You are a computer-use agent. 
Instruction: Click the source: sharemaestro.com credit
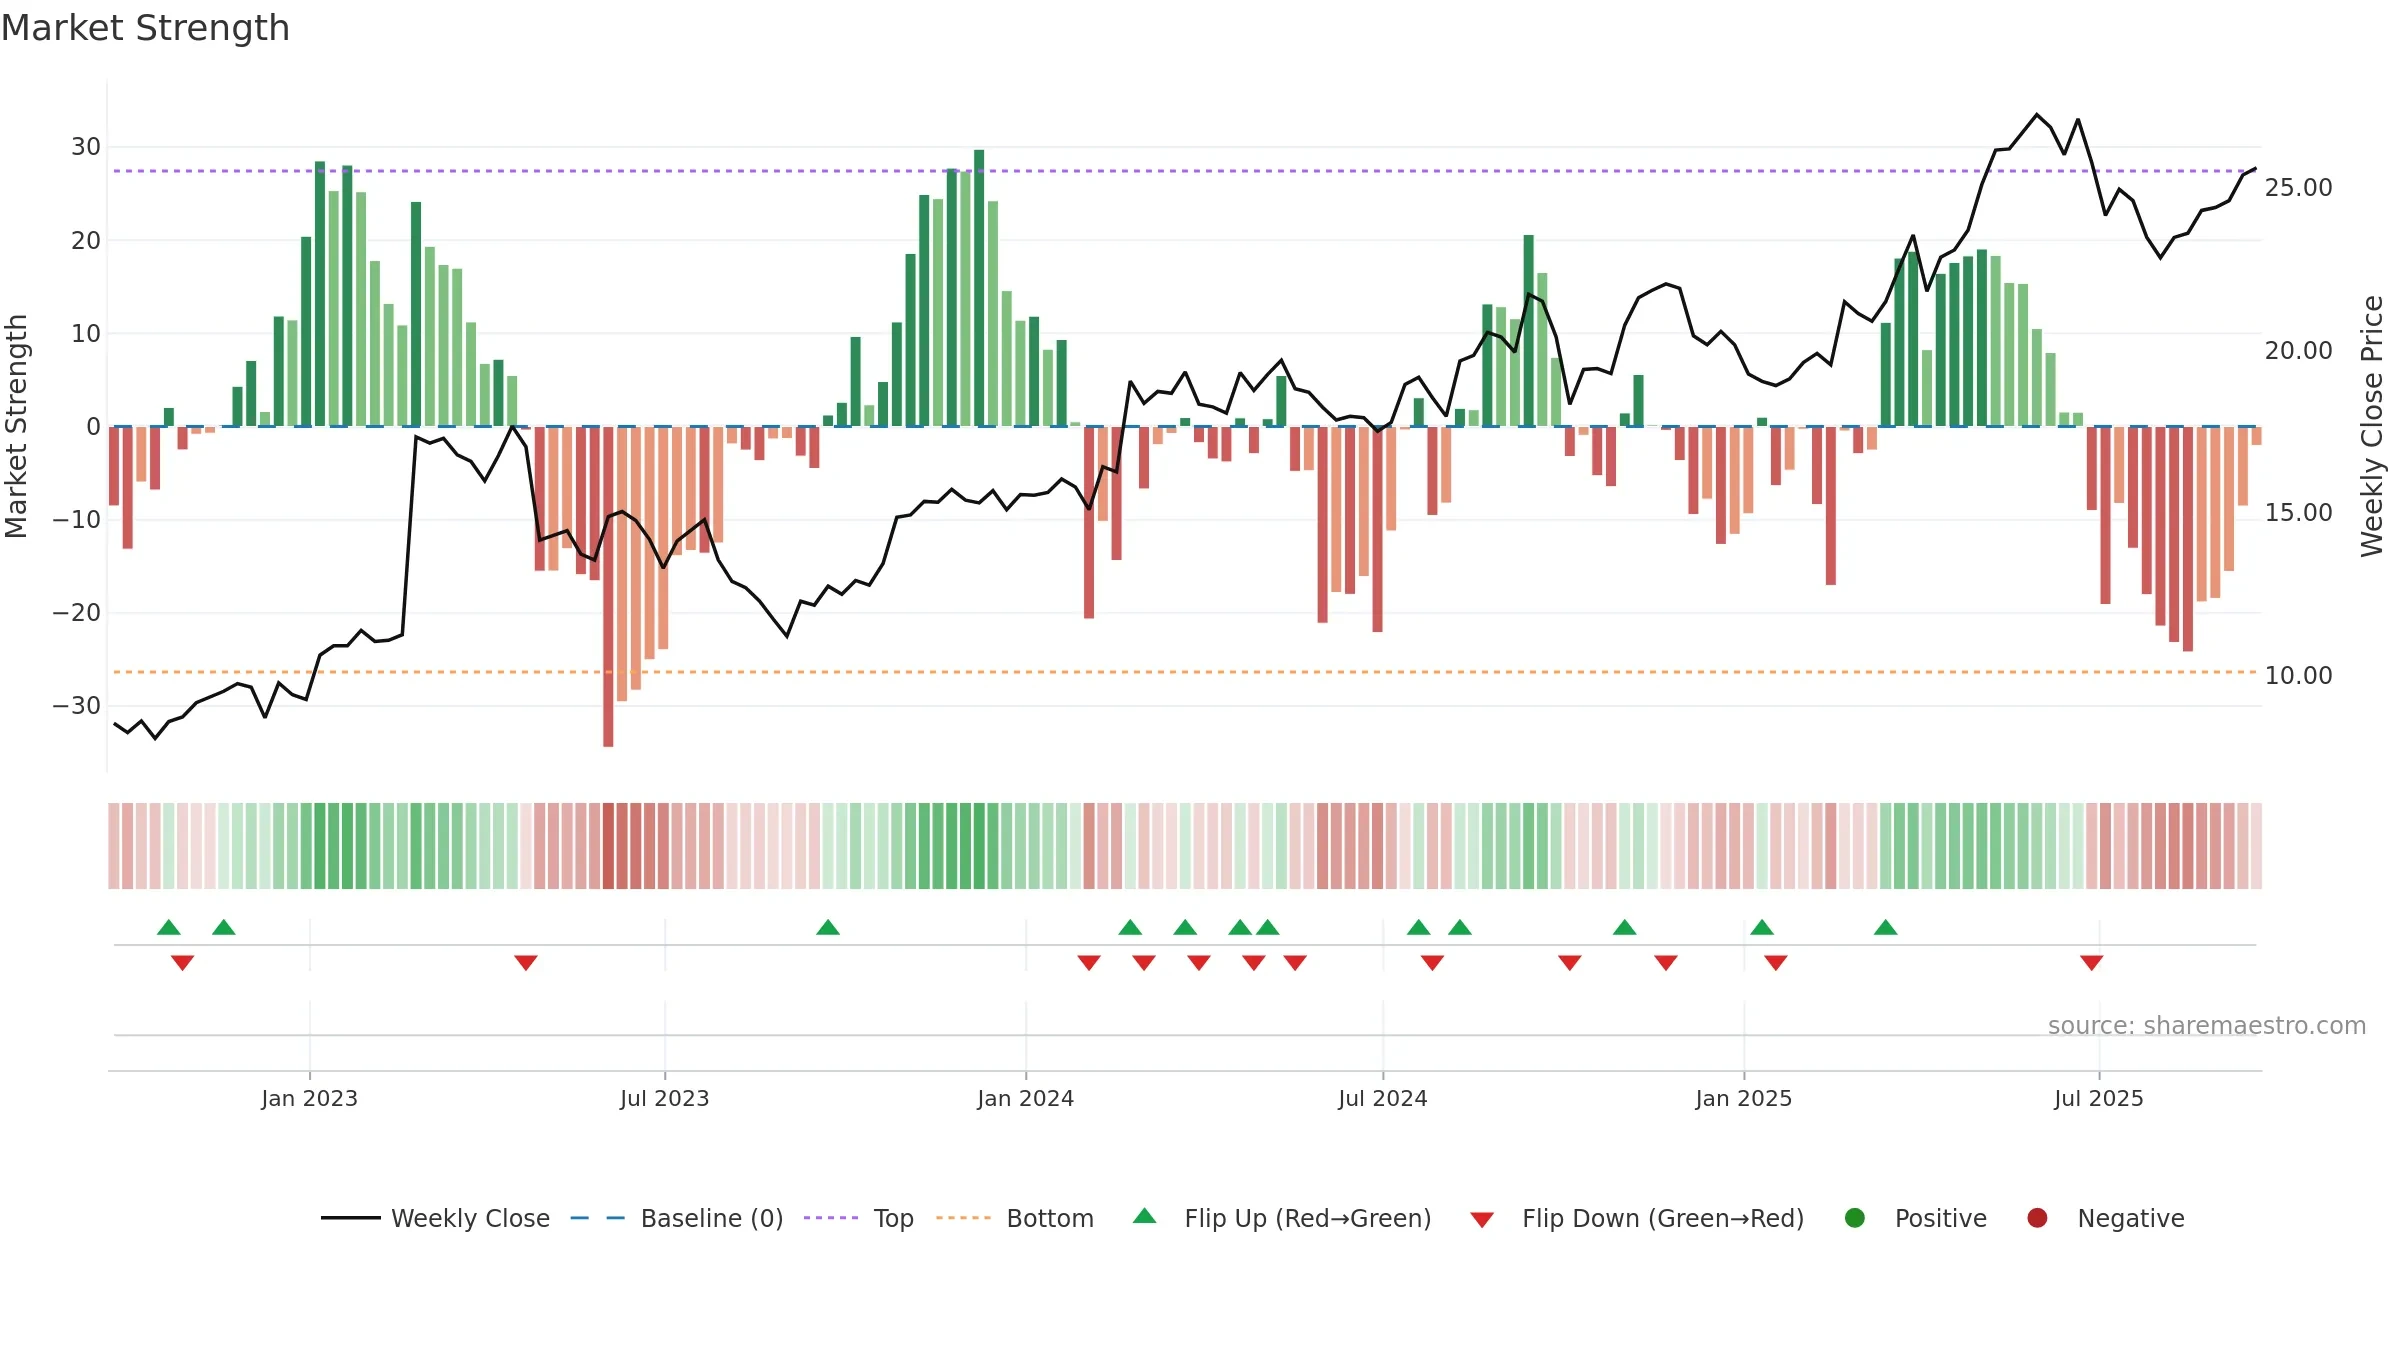(2207, 1025)
